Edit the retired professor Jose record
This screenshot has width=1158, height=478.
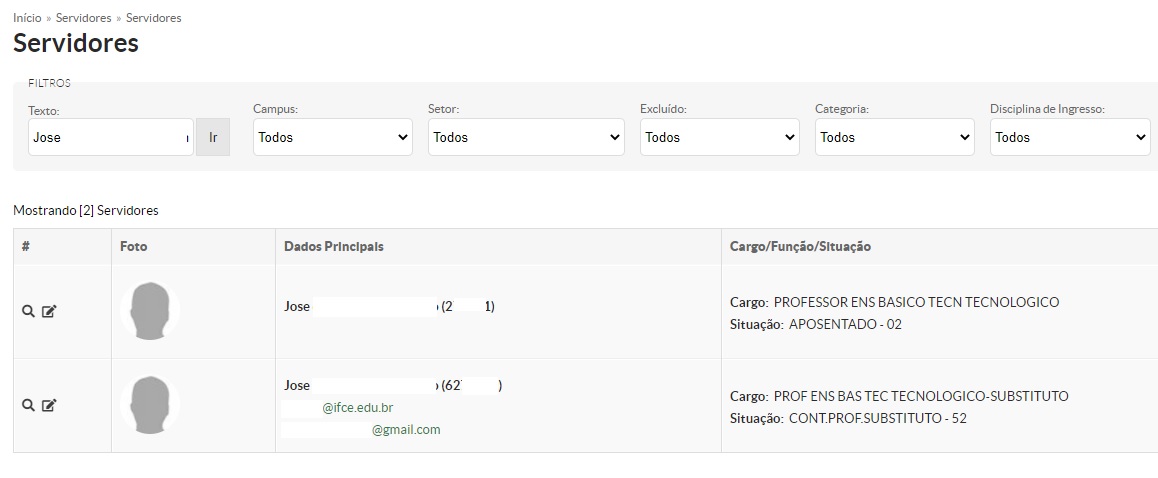coord(49,311)
